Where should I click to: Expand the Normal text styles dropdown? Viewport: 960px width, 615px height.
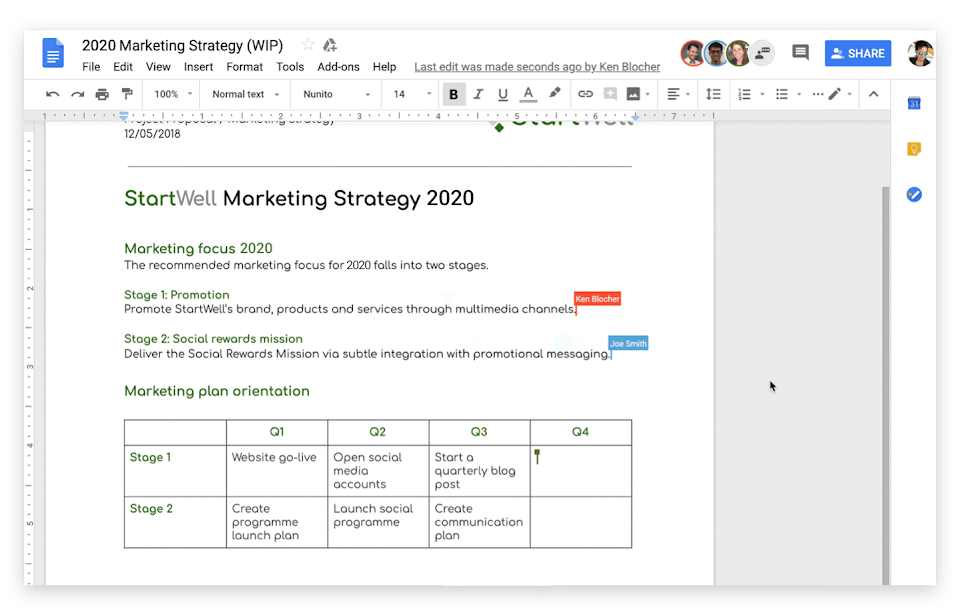point(244,94)
